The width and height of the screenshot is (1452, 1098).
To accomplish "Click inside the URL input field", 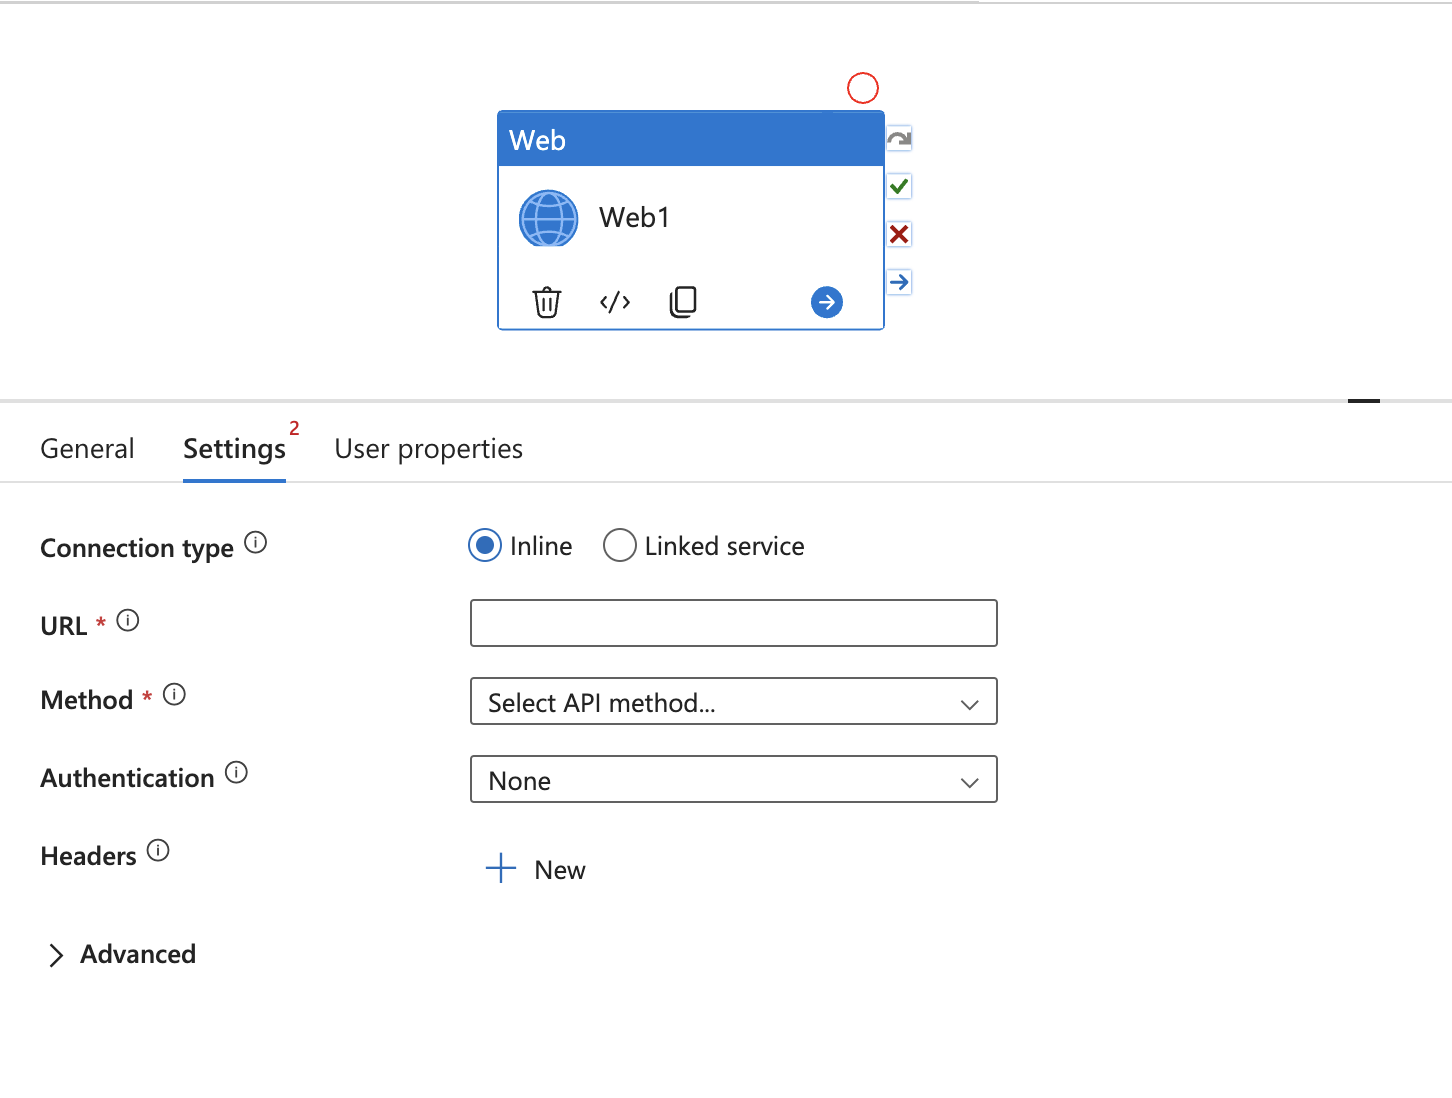I will click(x=733, y=622).
